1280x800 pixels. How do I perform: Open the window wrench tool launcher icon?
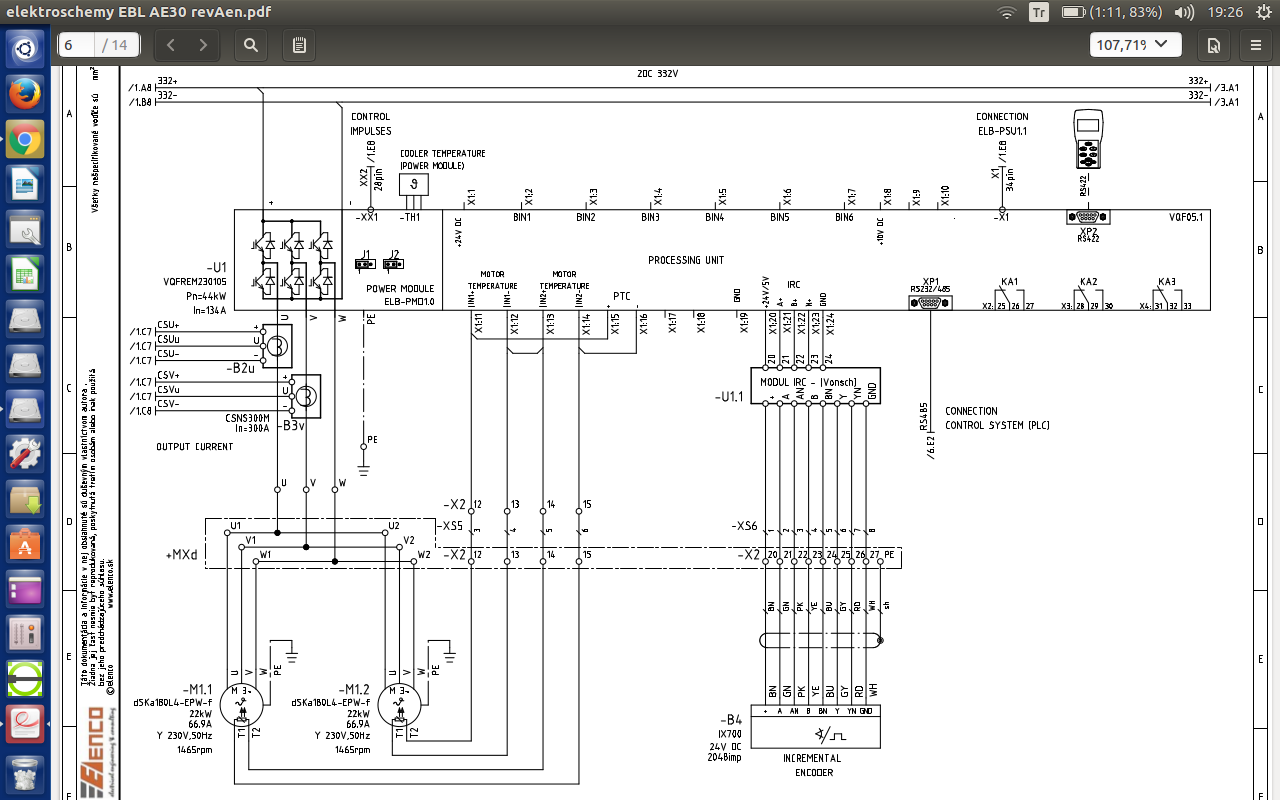click(x=25, y=230)
